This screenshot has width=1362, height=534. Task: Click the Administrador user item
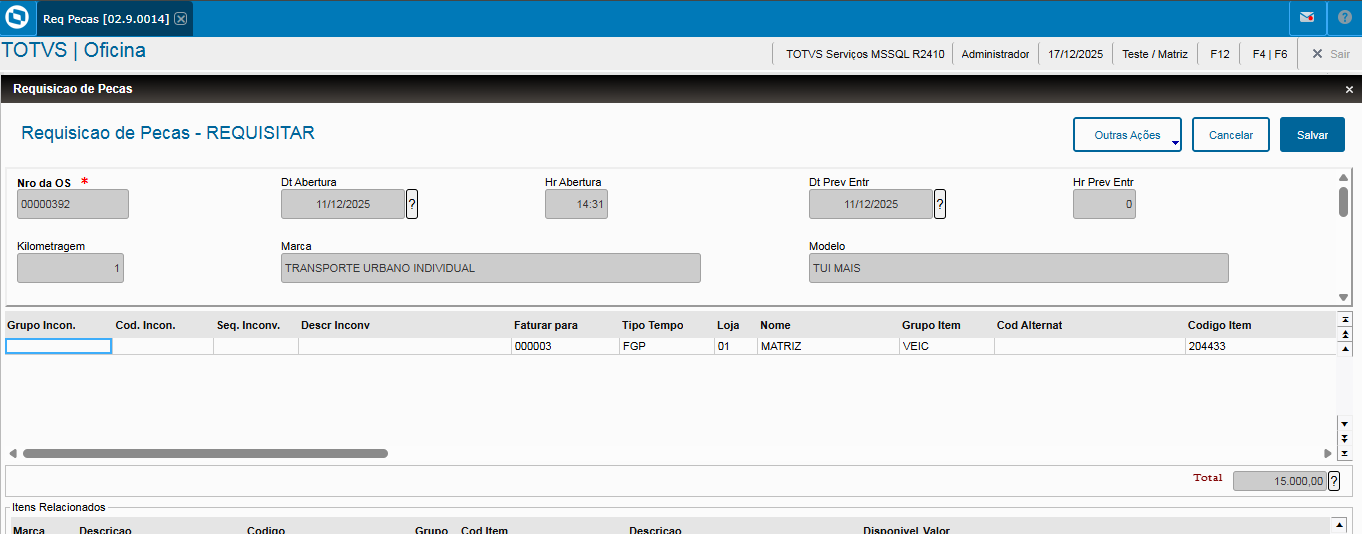click(995, 54)
